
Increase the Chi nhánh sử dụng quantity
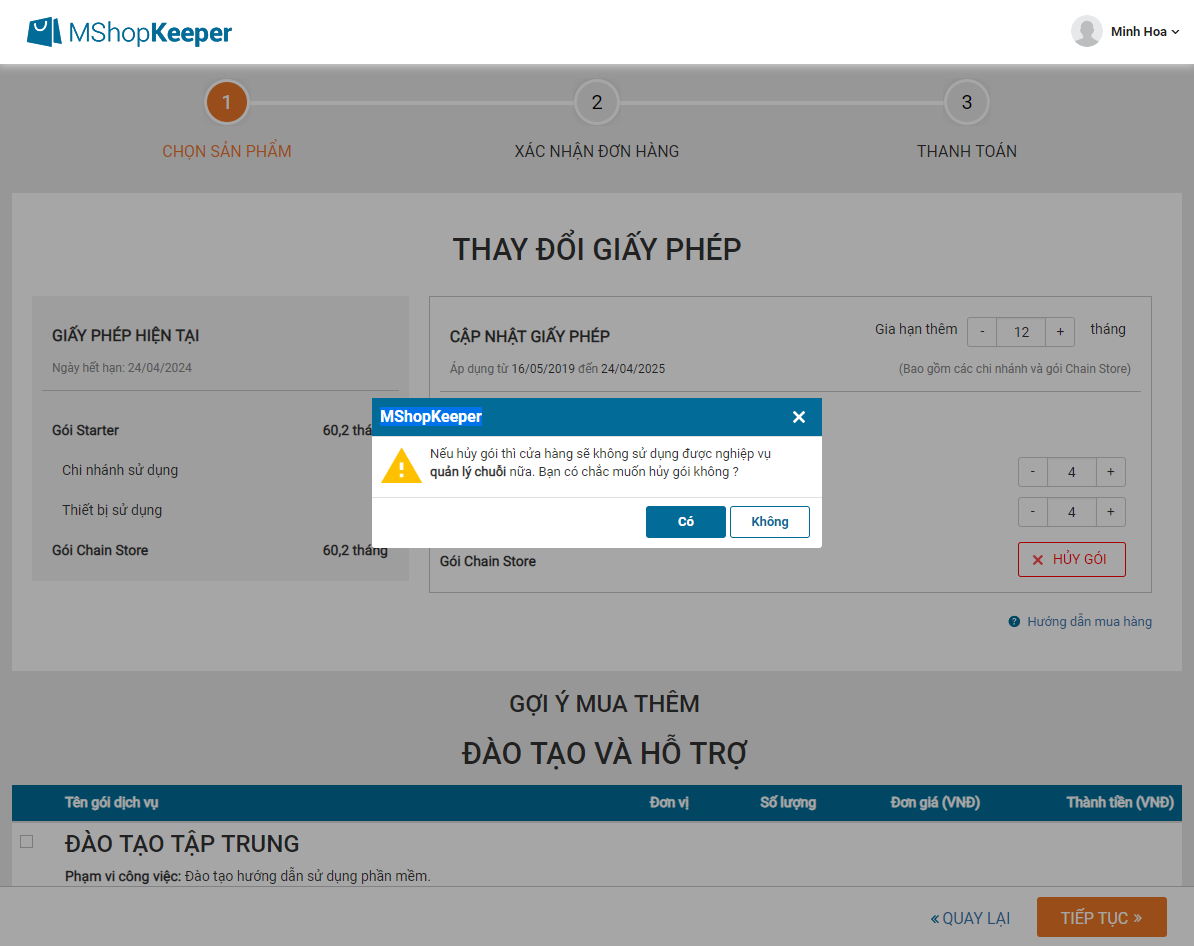1110,472
